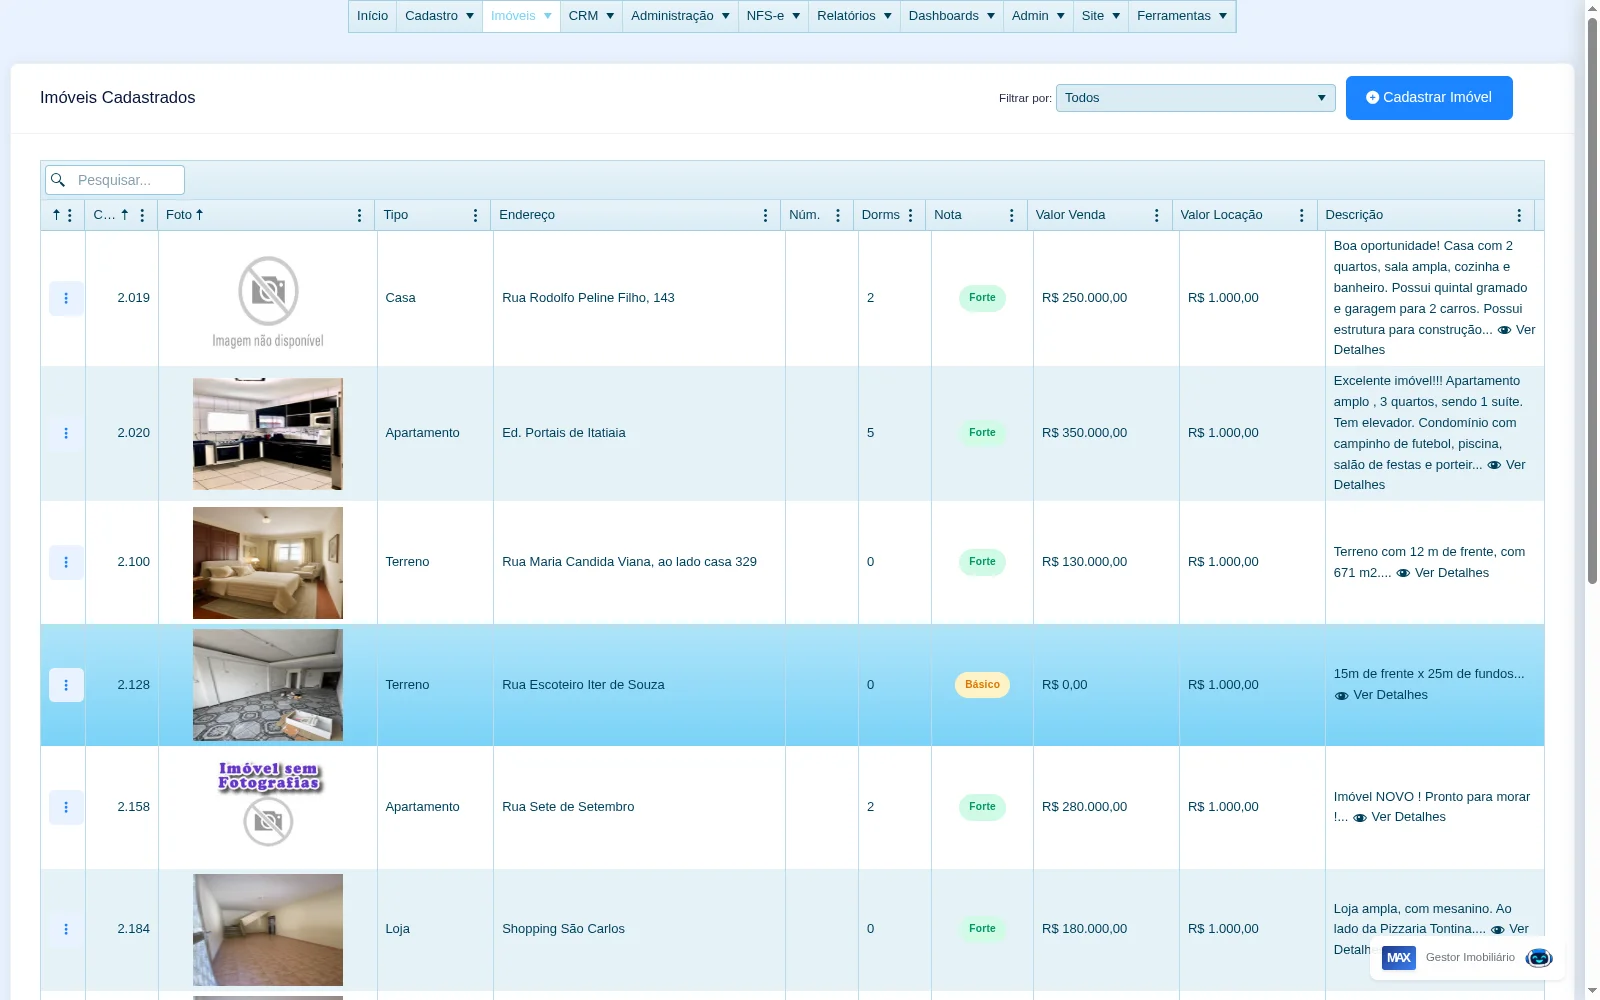Click Ver Detalhes link for Terreno 2.128
Screen dimensions: 1600x1000
click(x=1390, y=695)
